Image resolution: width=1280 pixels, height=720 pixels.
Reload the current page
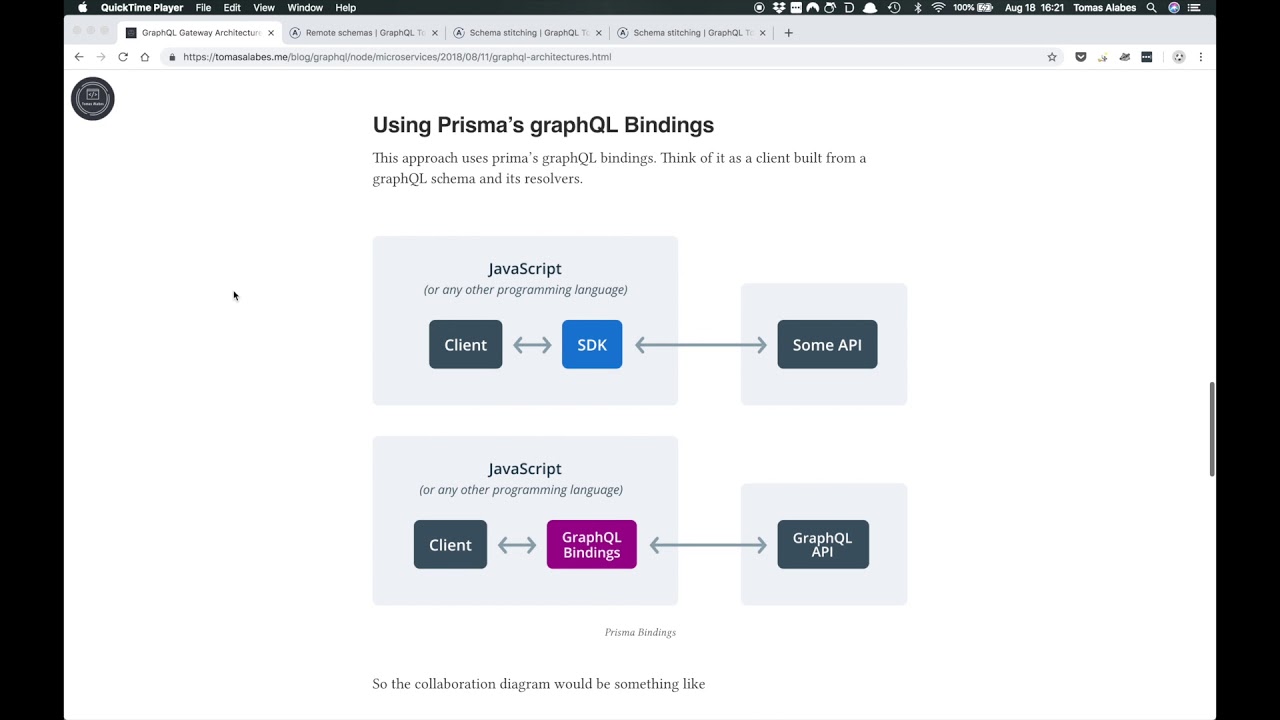(123, 57)
